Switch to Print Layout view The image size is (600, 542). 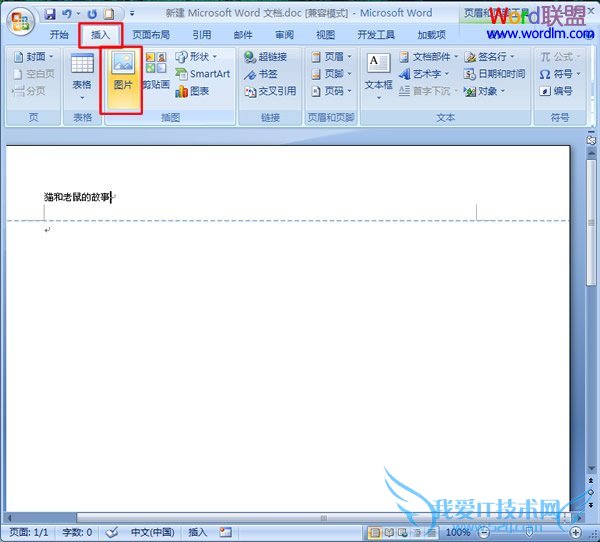point(375,532)
